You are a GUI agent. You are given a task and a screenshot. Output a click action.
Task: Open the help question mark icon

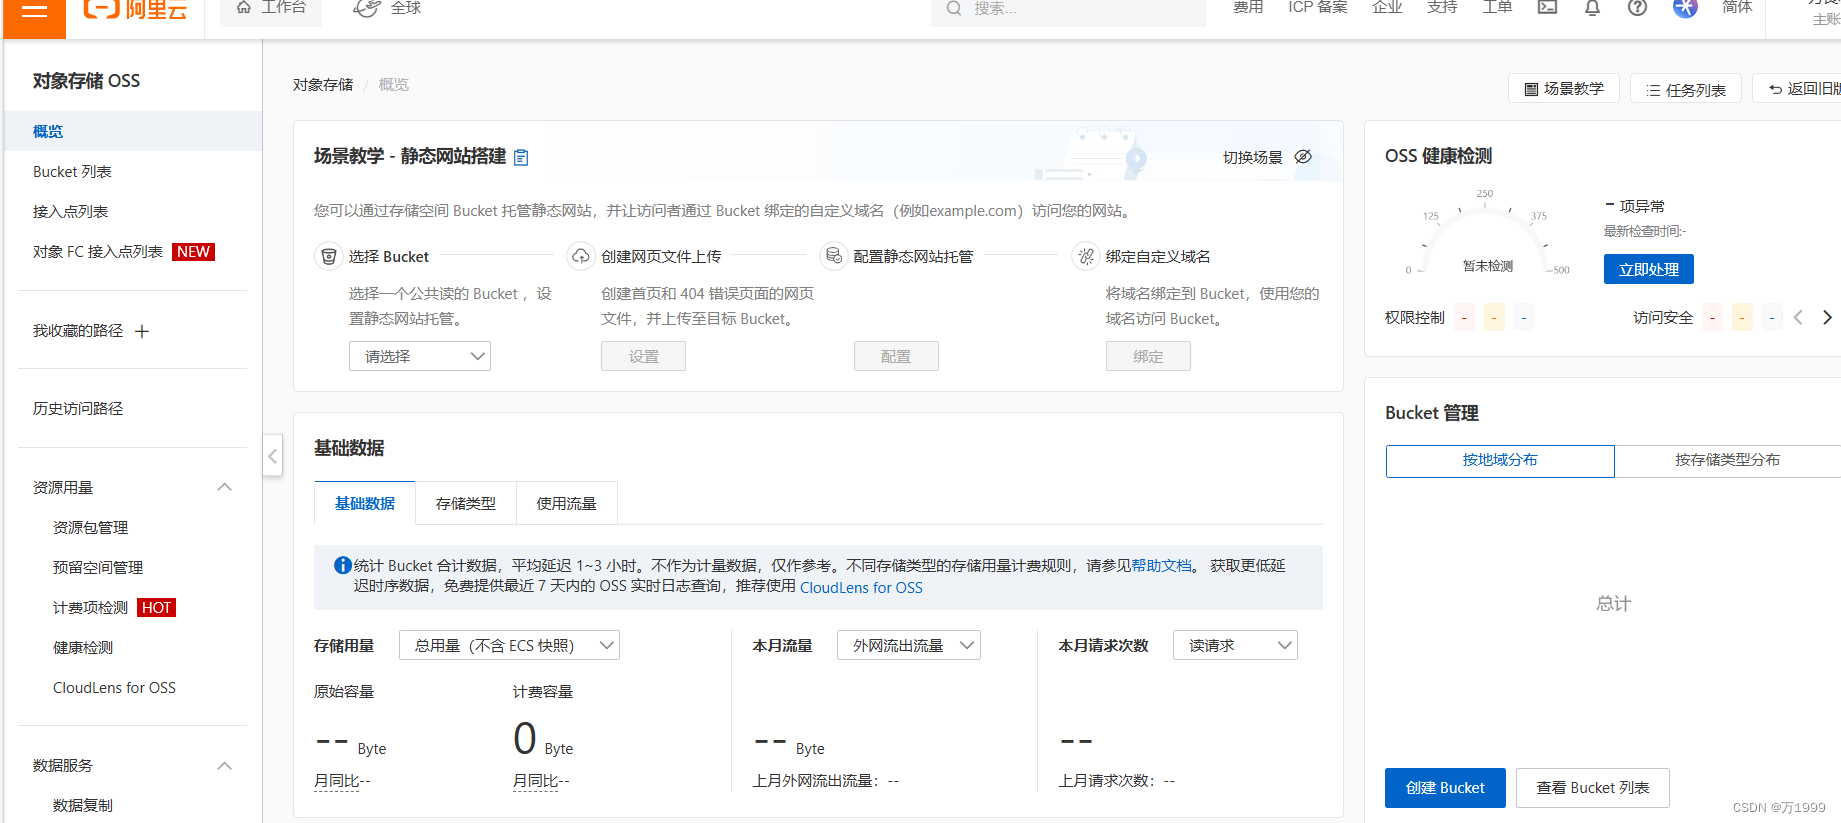tap(1637, 8)
